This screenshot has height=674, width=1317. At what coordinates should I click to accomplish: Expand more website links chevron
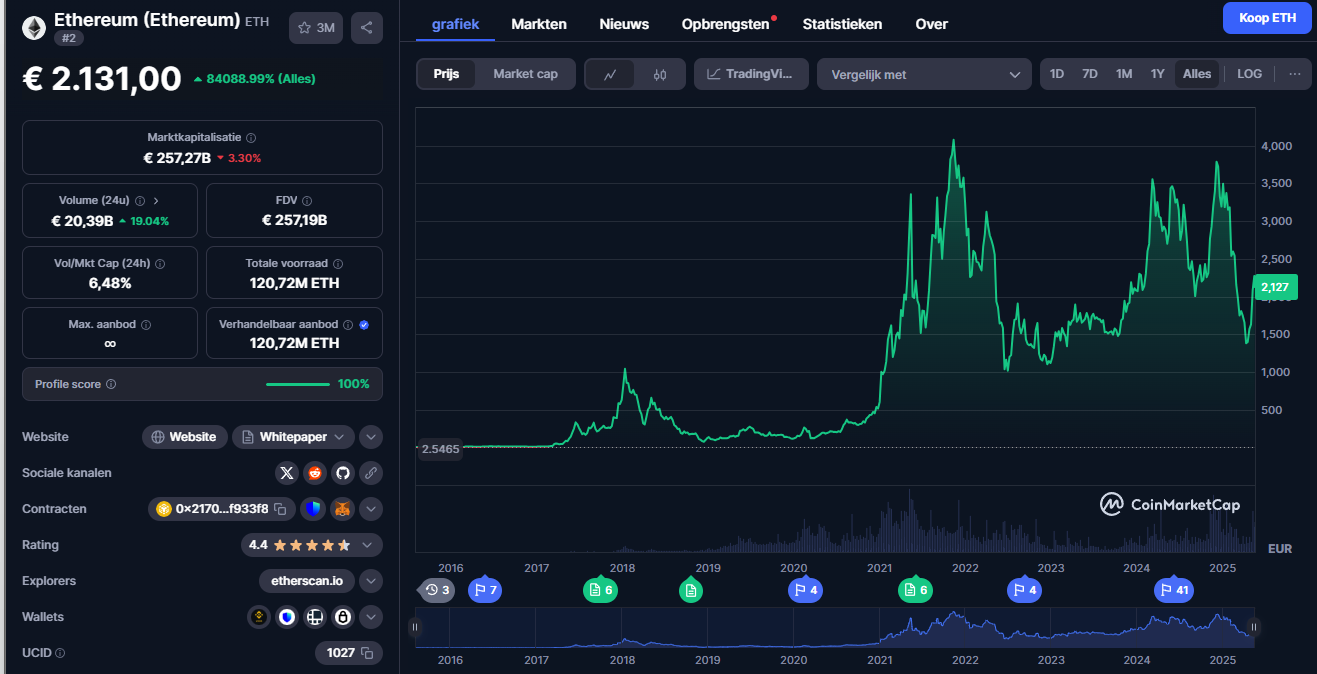coord(371,437)
